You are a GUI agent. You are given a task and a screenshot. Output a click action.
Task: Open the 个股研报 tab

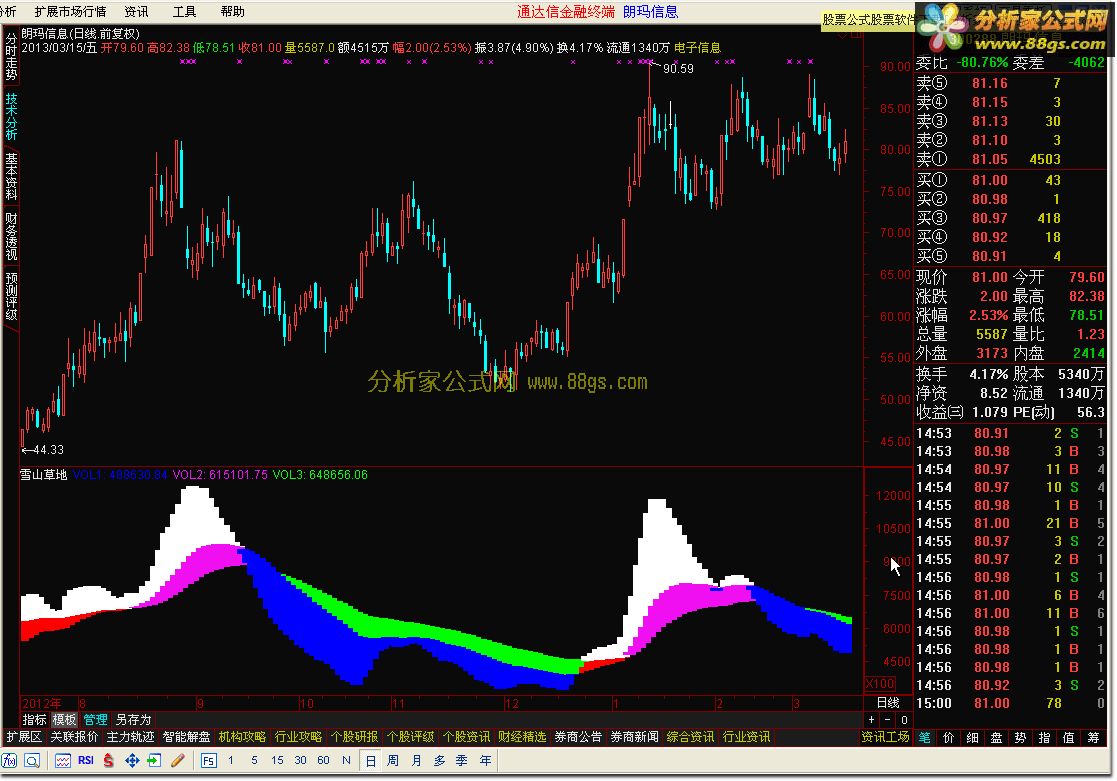point(355,737)
